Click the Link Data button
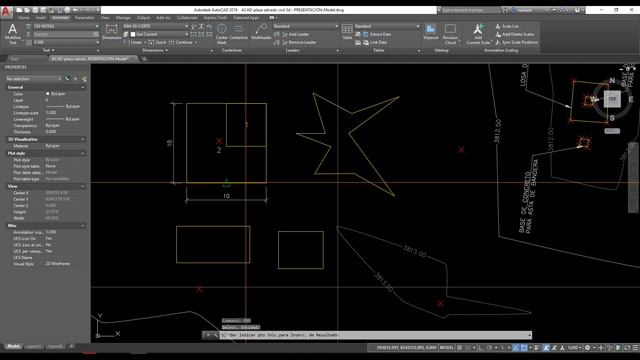This screenshot has height=360, width=640. (x=374, y=42)
